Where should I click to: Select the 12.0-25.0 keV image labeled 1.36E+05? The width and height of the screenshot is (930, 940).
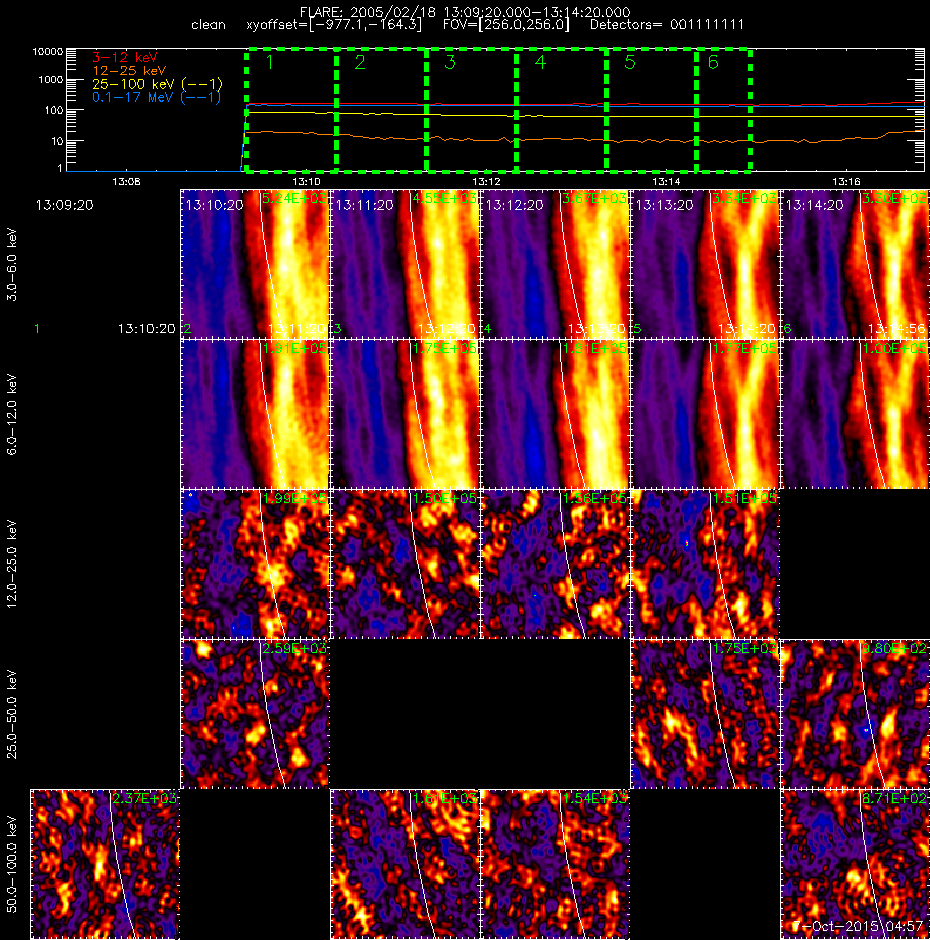555,564
